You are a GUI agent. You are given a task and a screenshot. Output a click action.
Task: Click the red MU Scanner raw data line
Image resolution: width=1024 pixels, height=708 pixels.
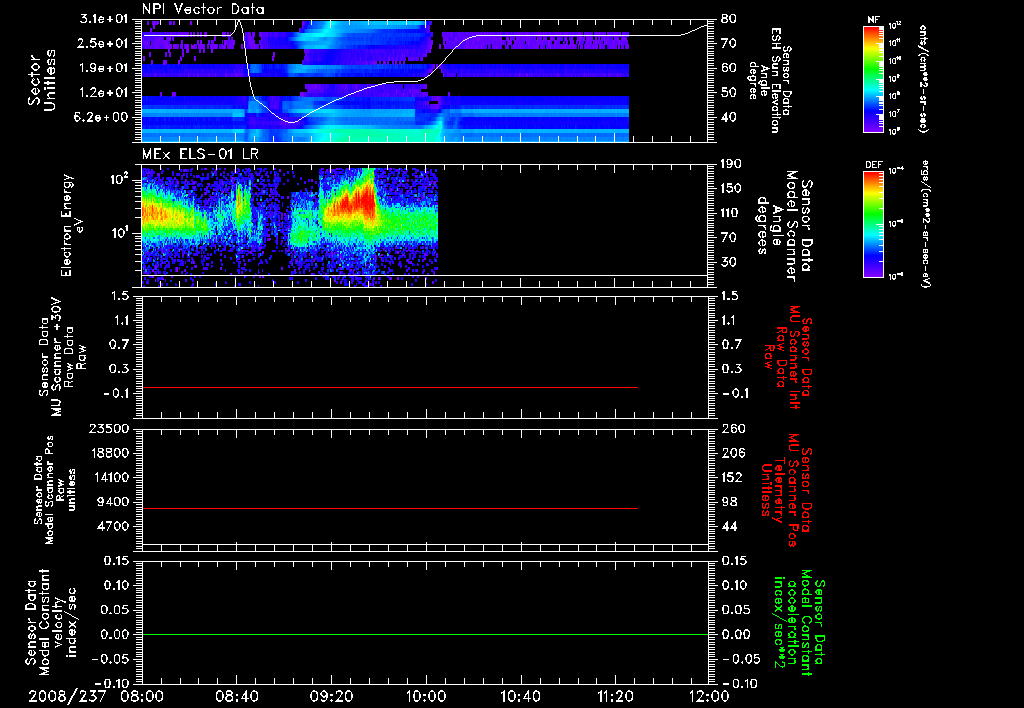click(x=389, y=388)
